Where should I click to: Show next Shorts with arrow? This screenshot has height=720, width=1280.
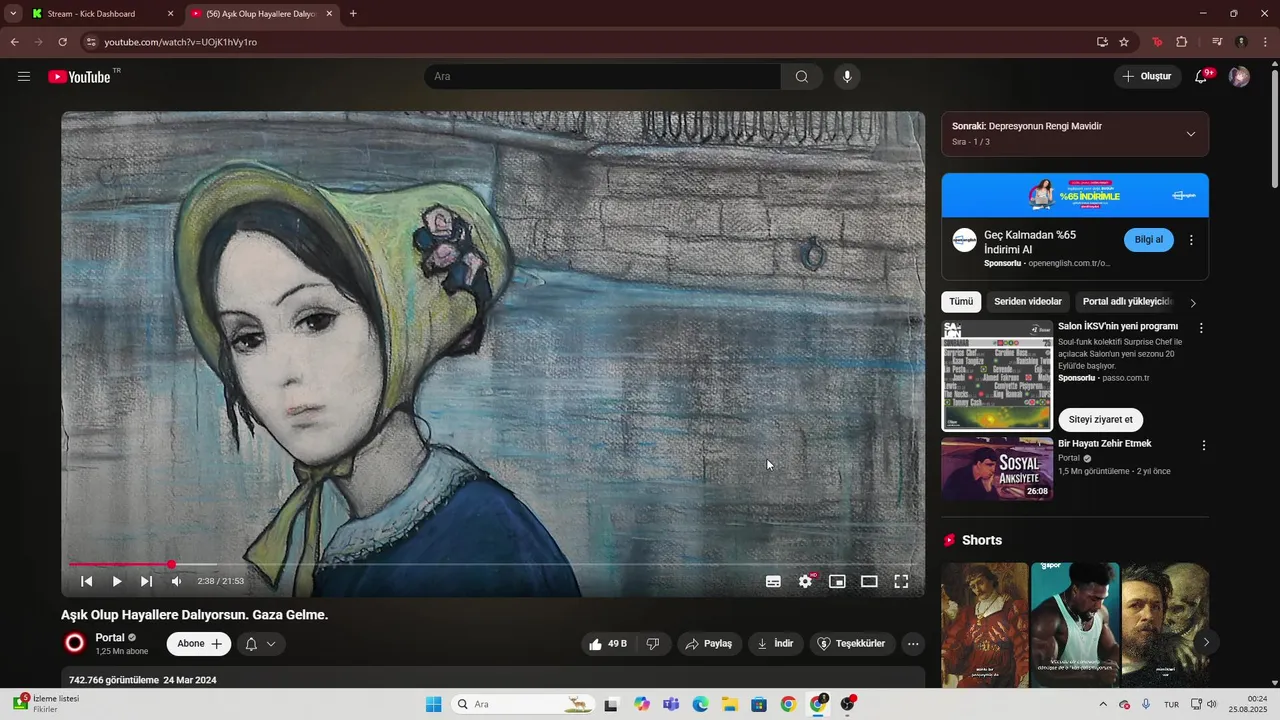coord(1206,642)
